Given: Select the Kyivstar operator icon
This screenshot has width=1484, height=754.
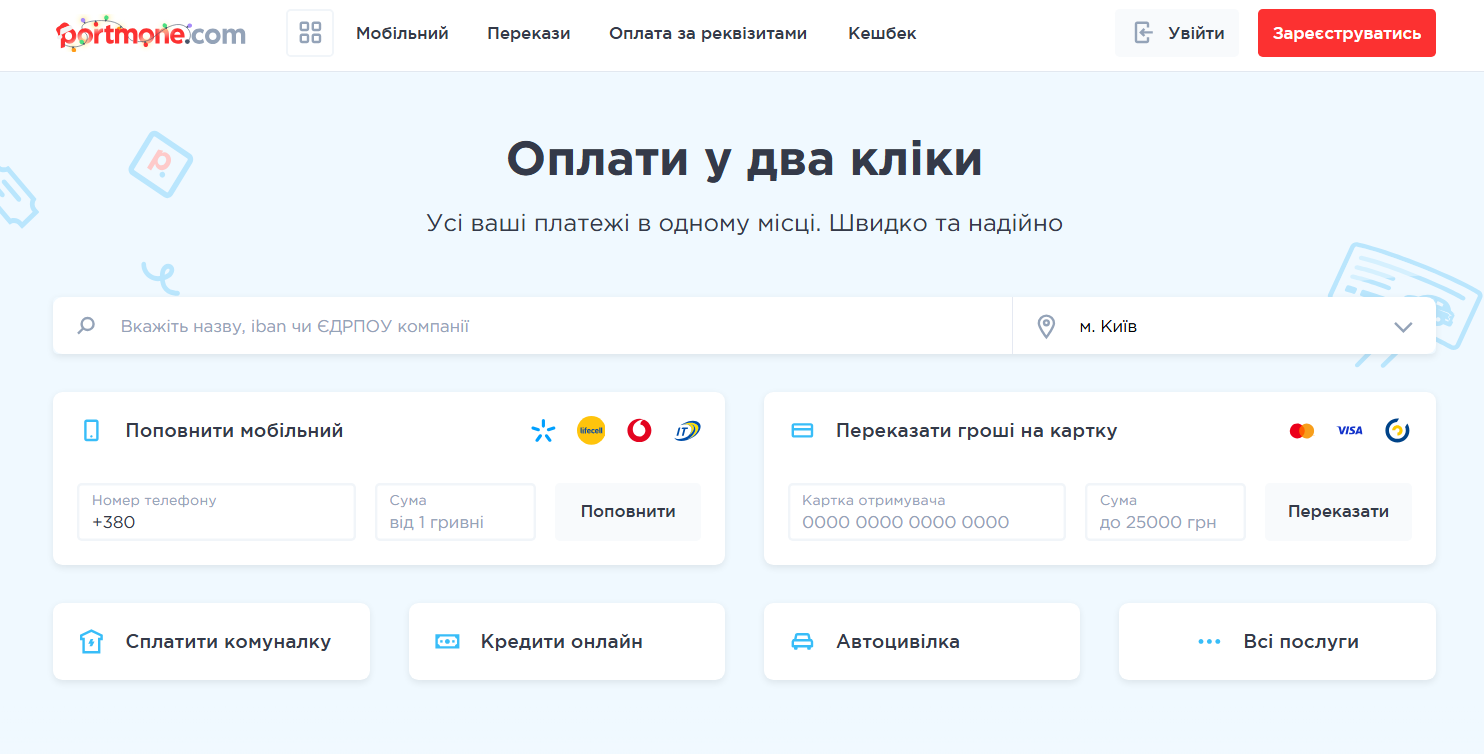Looking at the screenshot, I should pyautogui.click(x=543, y=431).
